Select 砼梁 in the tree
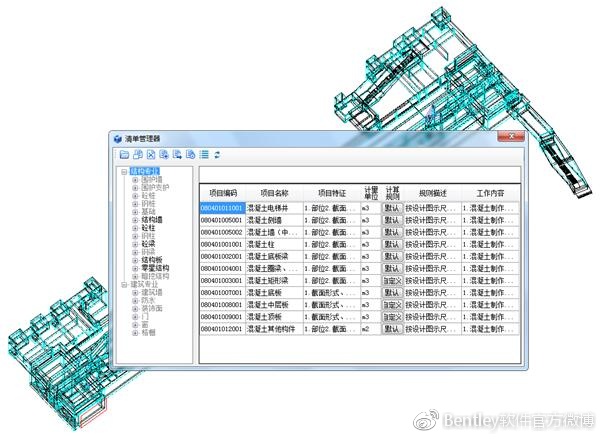This screenshot has width=602, height=439. (x=147, y=243)
